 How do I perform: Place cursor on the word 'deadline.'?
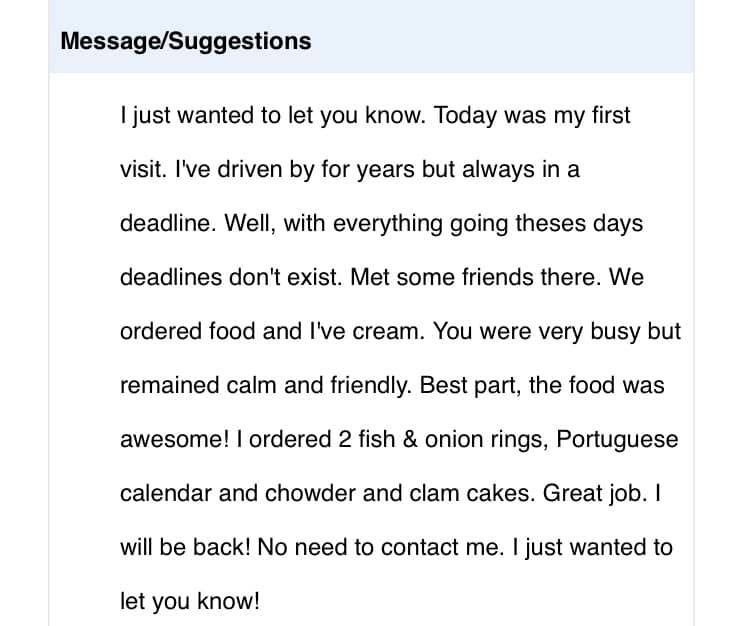(168, 223)
